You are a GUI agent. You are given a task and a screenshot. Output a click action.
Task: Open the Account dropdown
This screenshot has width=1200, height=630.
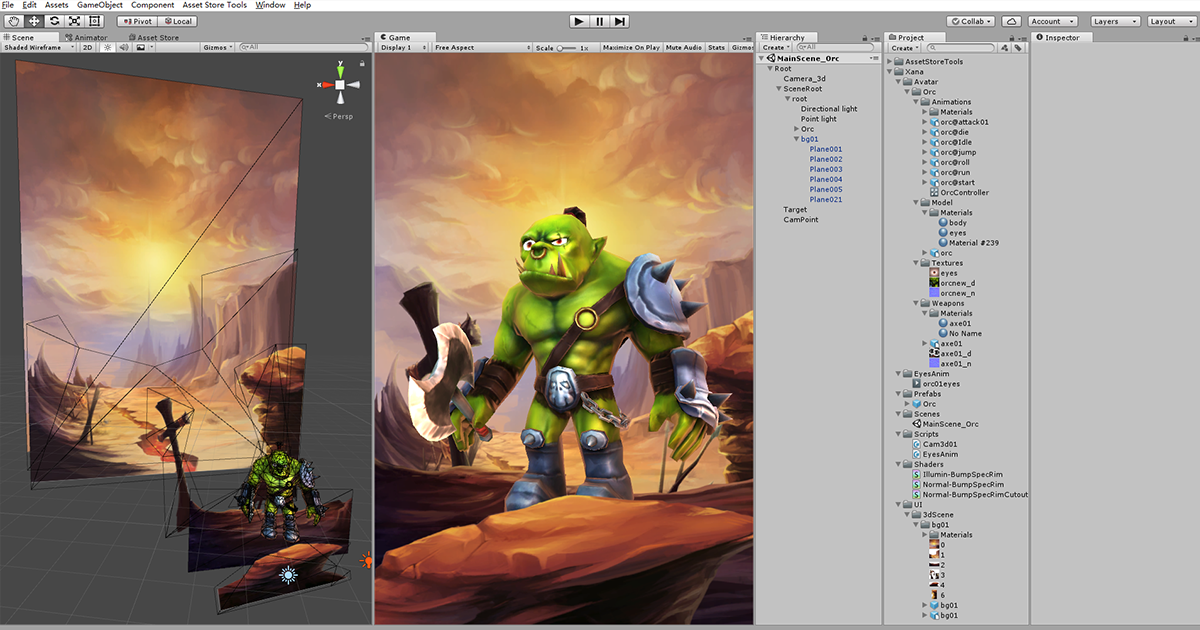pos(1052,21)
